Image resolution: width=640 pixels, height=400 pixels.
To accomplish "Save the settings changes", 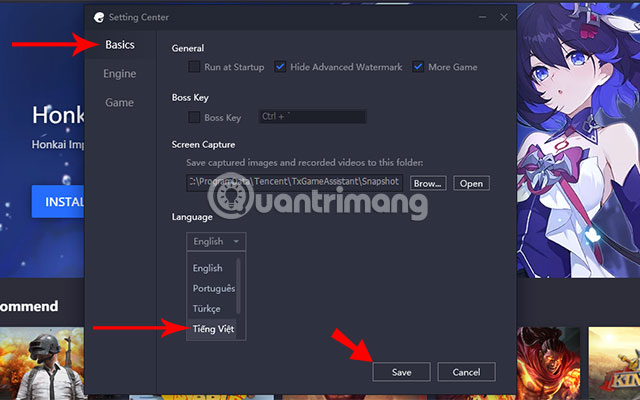I will coord(401,372).
